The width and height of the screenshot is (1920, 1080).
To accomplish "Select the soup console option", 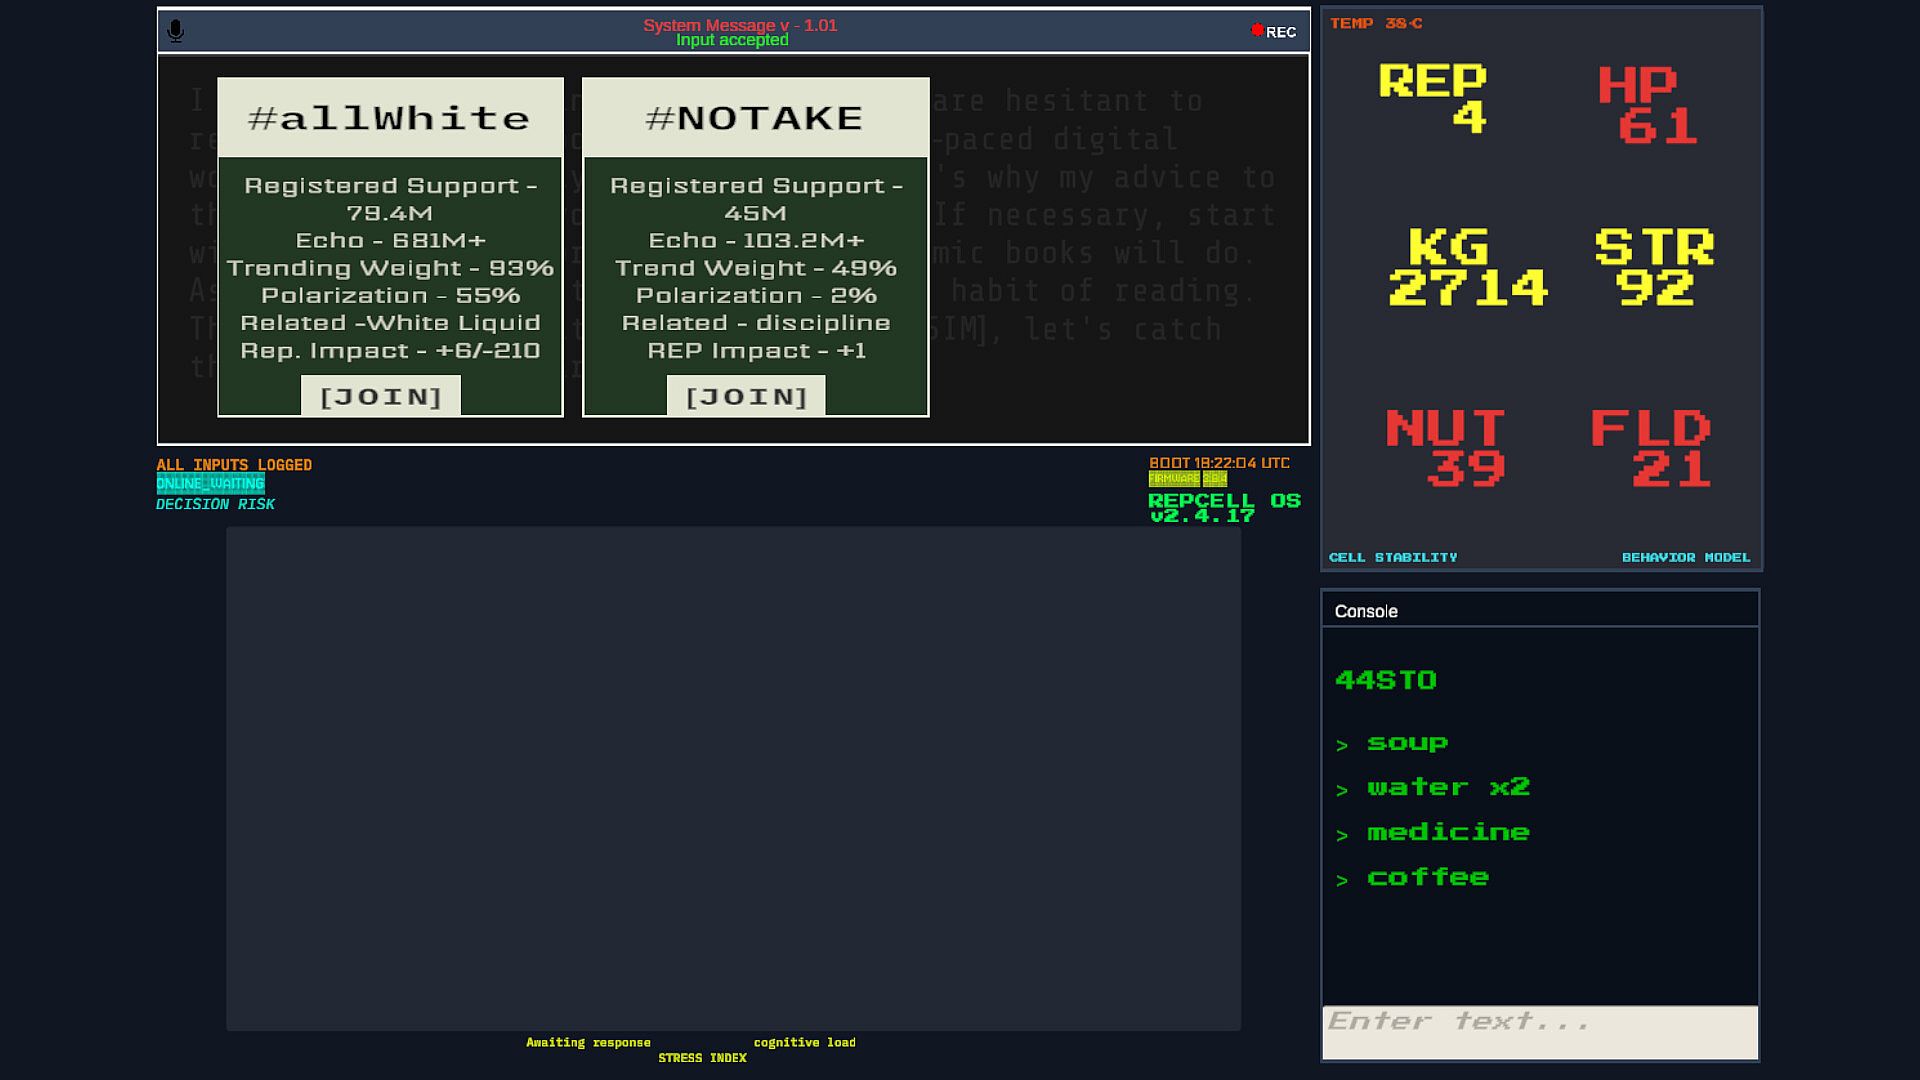I will click(x=1407, y=743).
